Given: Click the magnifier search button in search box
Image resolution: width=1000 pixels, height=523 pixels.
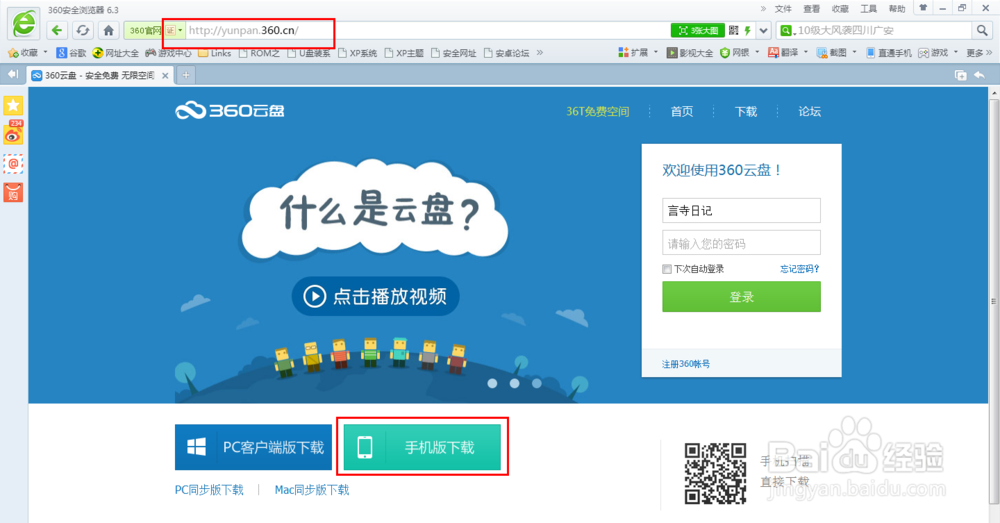Looking at the screenshot, I should pyautogui.click(x=981, y=30).
